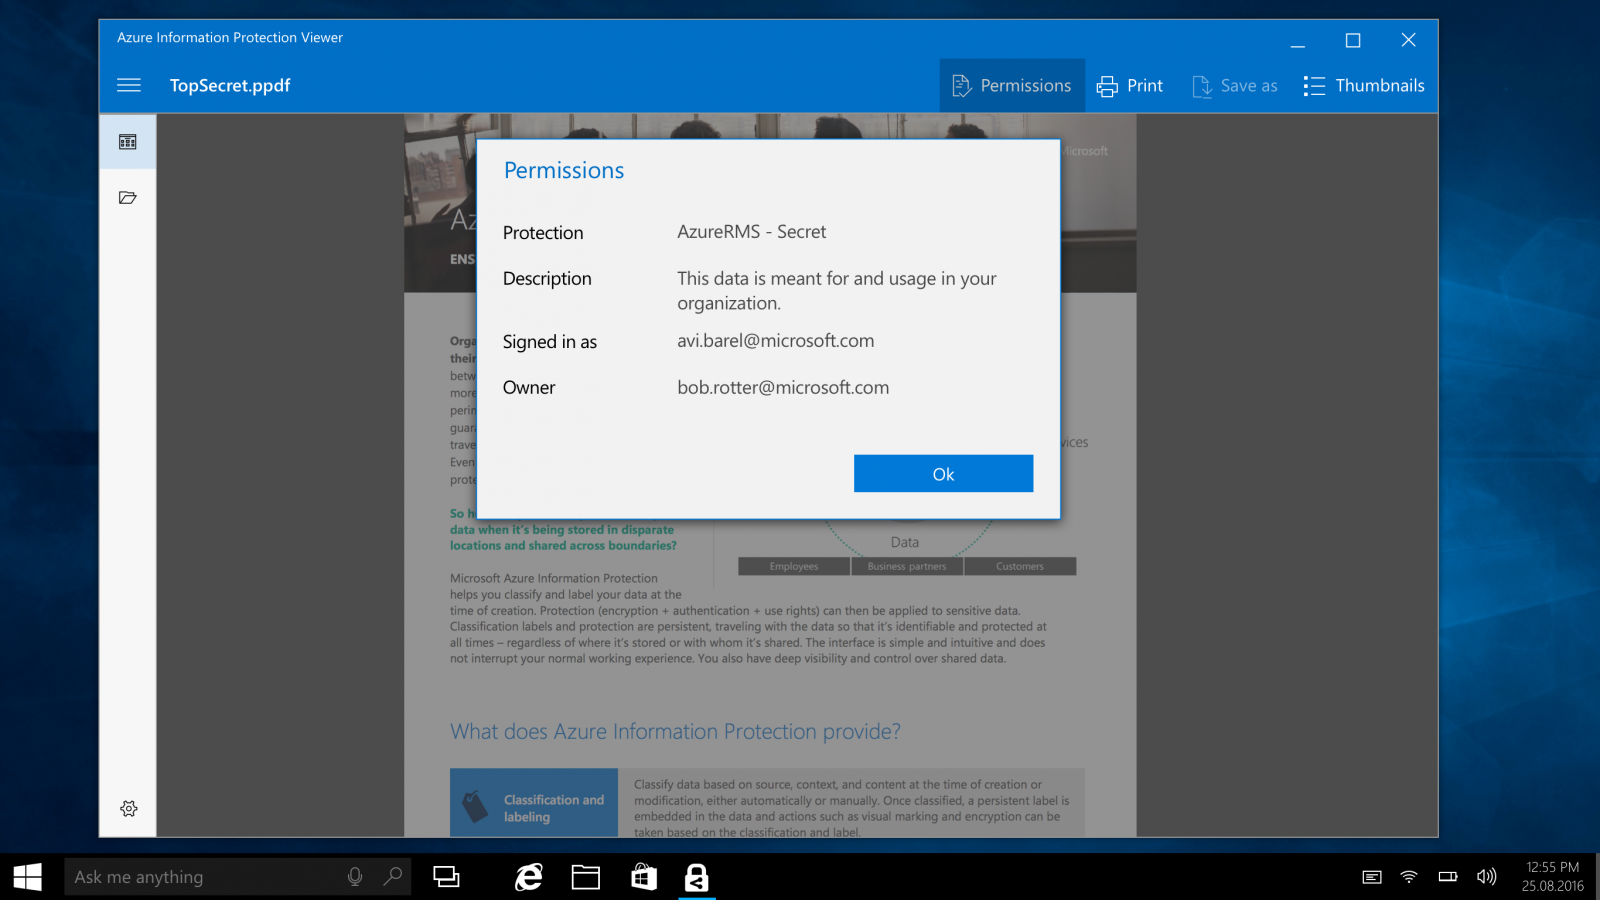
Task: Select the Print icon
Action: 1130,85
